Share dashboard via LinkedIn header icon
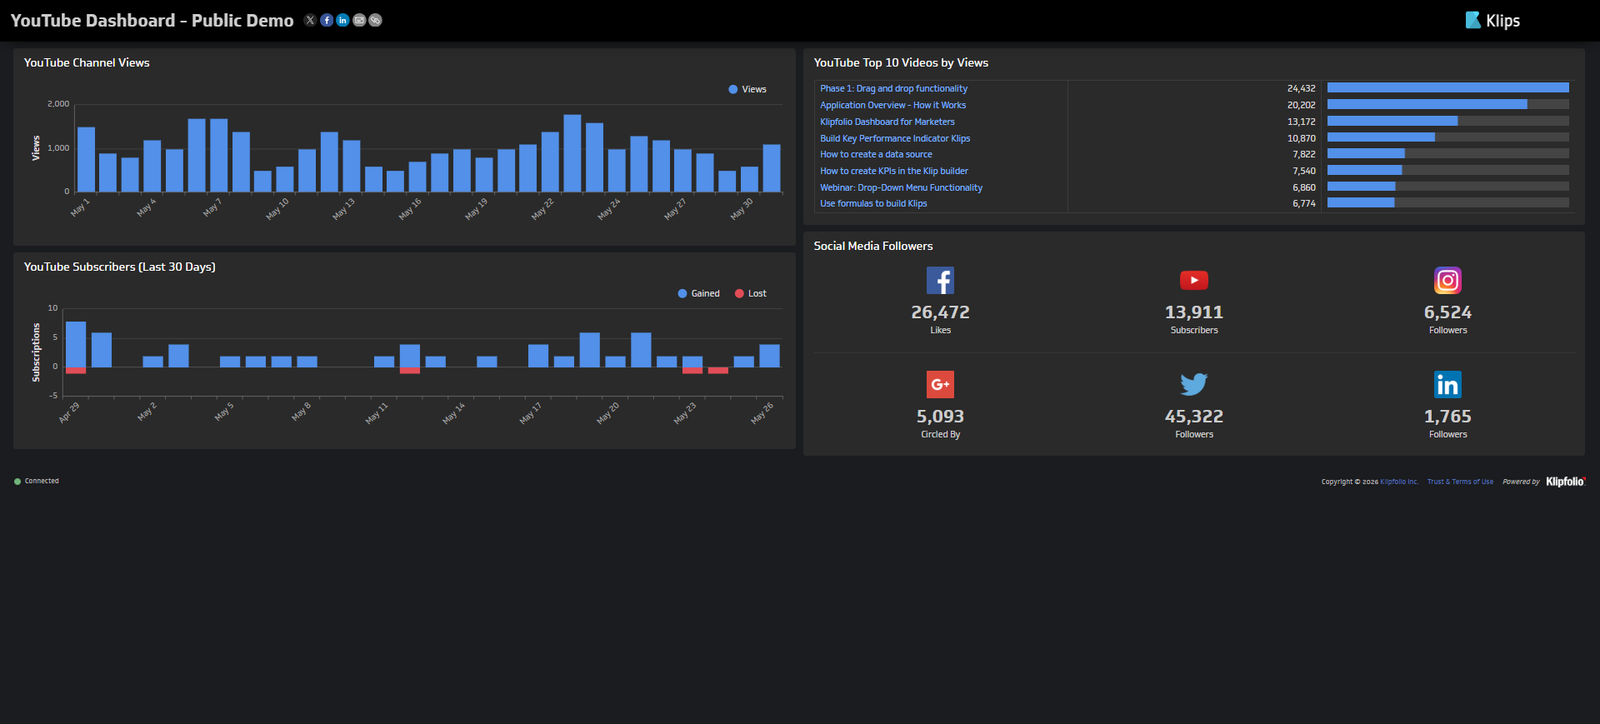The width and height of the screenshot is (1600, 724). pyautogui.click(x=343, y=20)
